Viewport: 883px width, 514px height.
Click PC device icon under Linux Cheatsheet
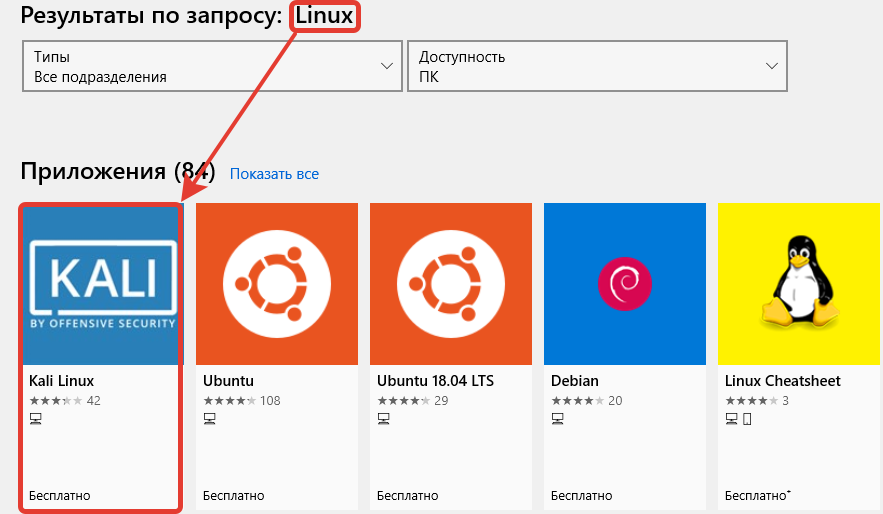[732, 419]
